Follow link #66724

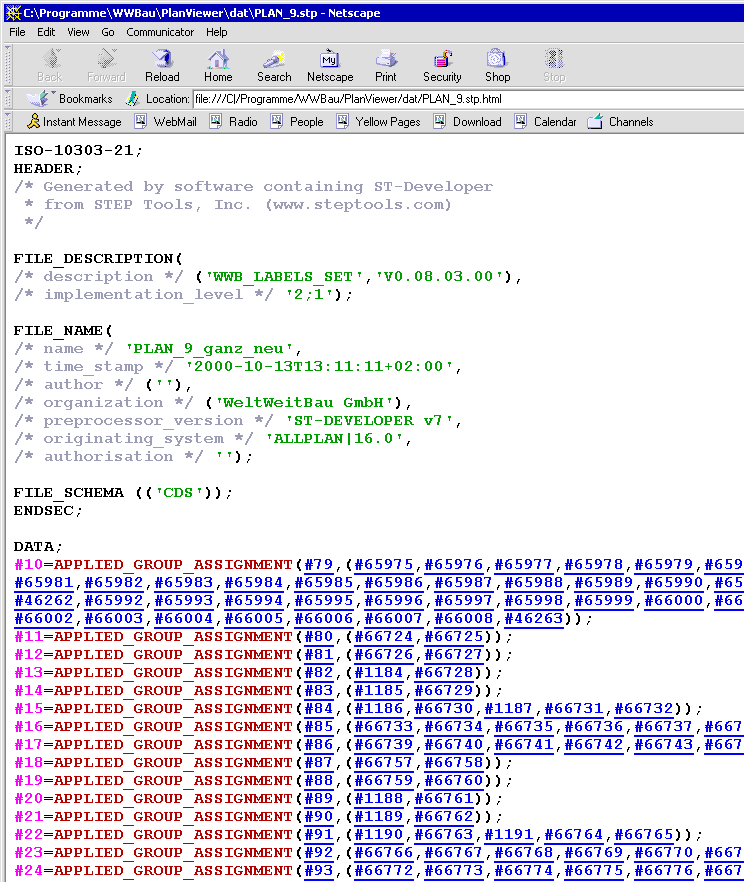tap(384, 637)
